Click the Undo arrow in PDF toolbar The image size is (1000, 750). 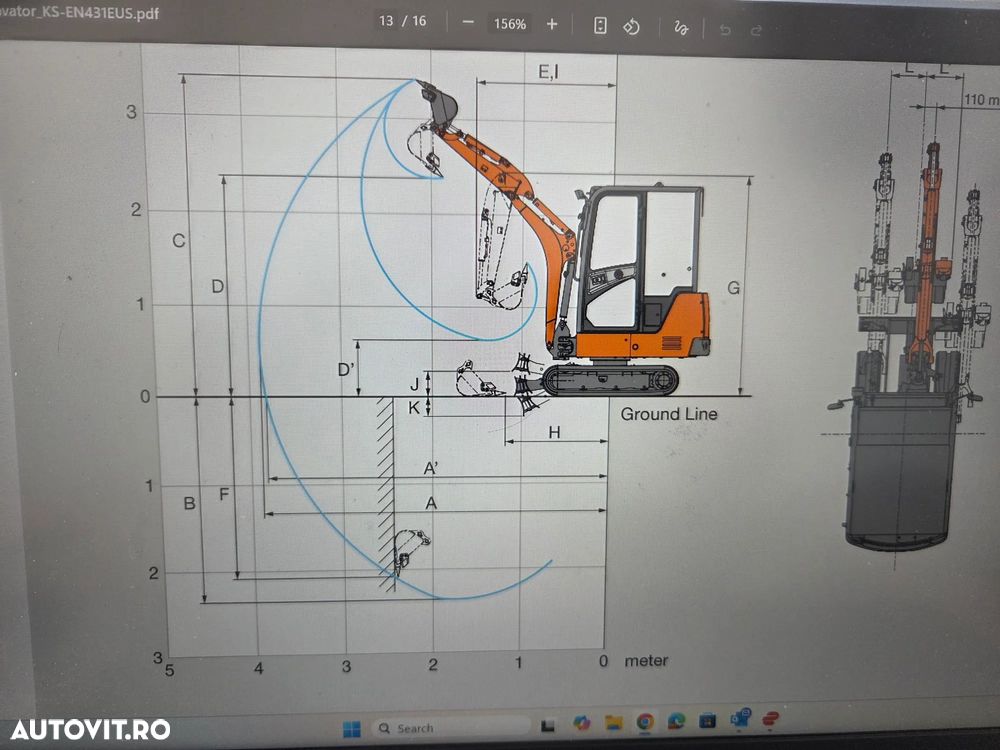[x=724, y=29]
